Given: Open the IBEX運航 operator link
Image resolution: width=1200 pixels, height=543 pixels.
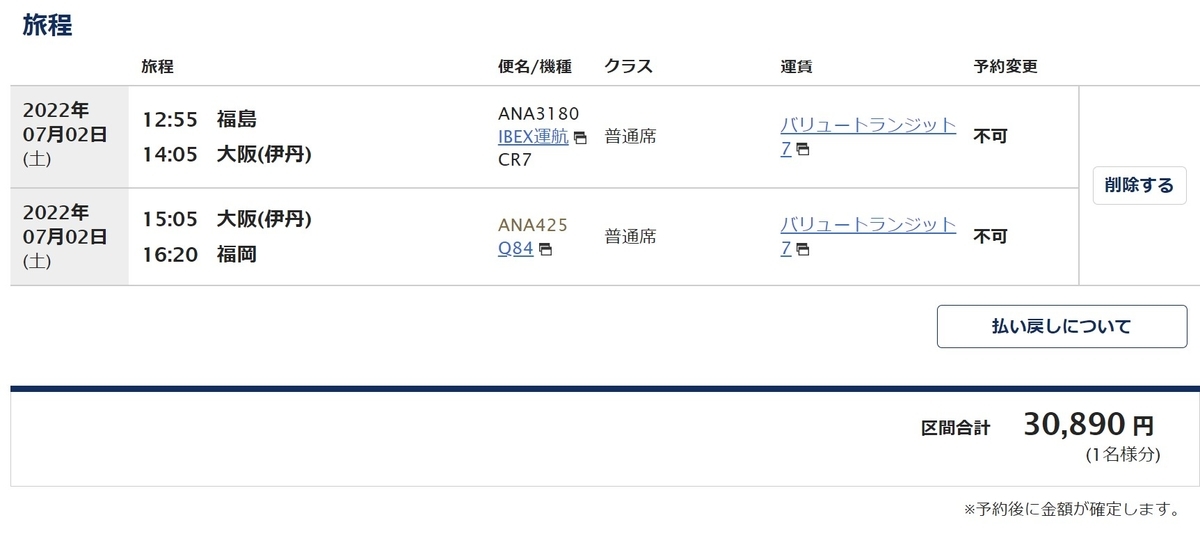Looking at the screenshot, I should pyautogui.click(x=533, y=136).
